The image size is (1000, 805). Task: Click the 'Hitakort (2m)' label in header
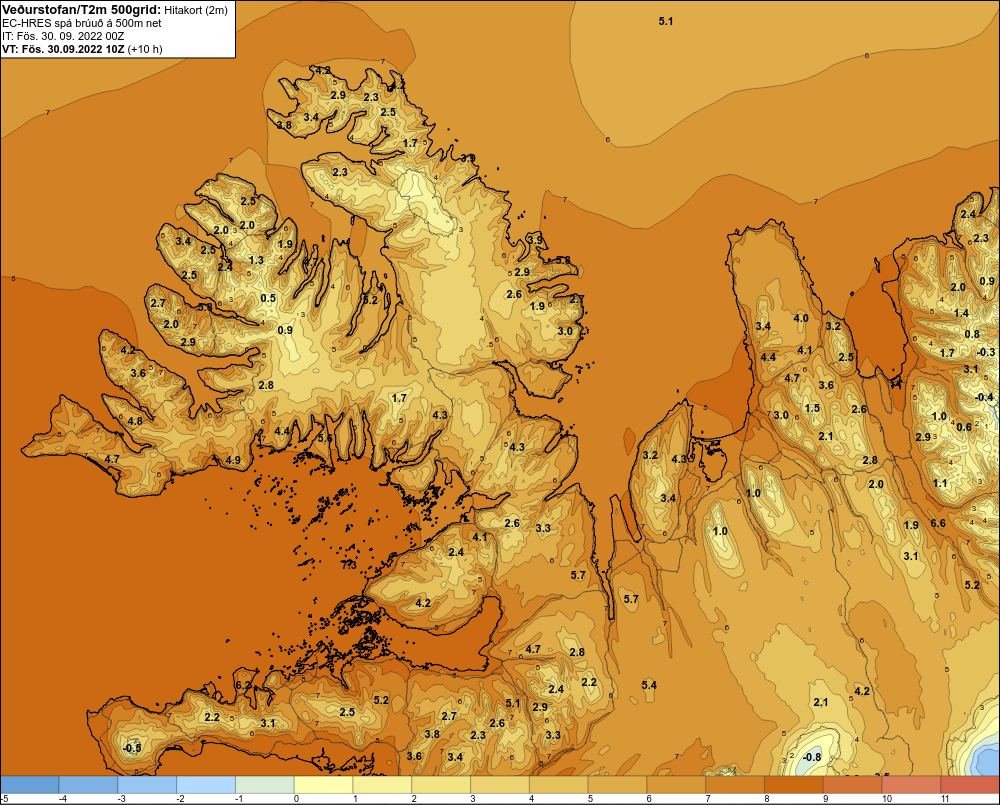(x=196, y=10)
